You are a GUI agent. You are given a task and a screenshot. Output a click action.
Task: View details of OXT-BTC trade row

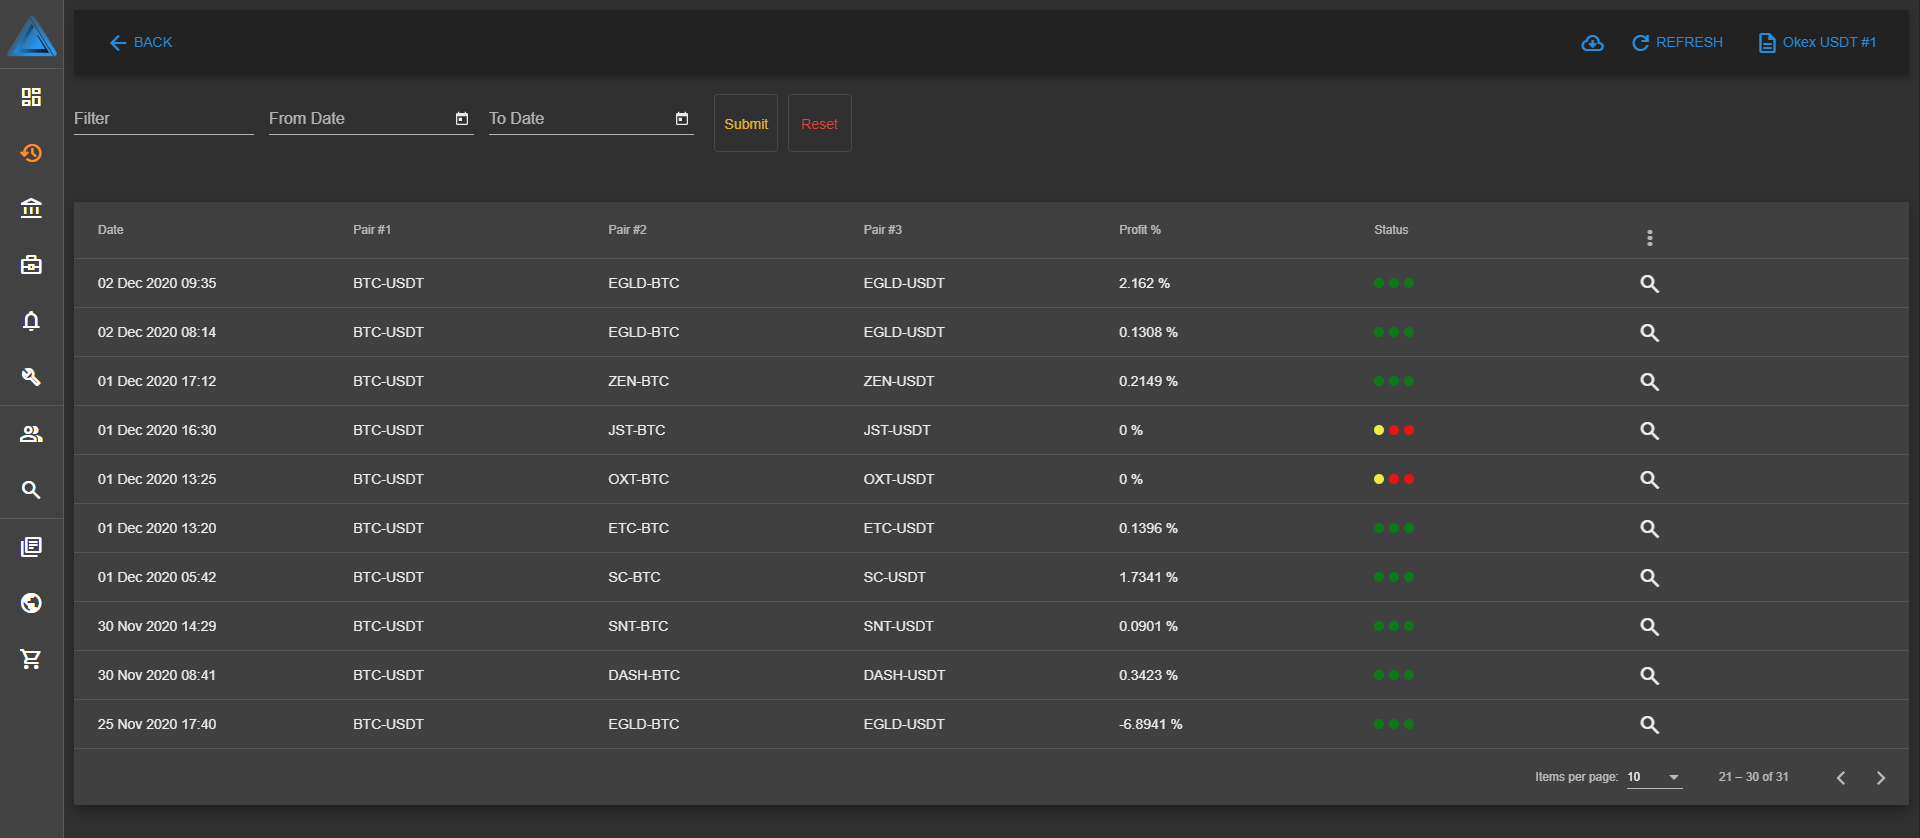1649,480
